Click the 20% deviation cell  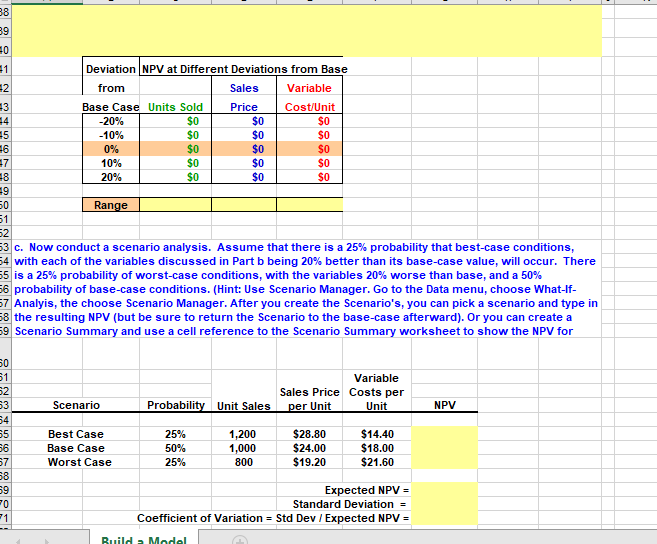[111, 177]
